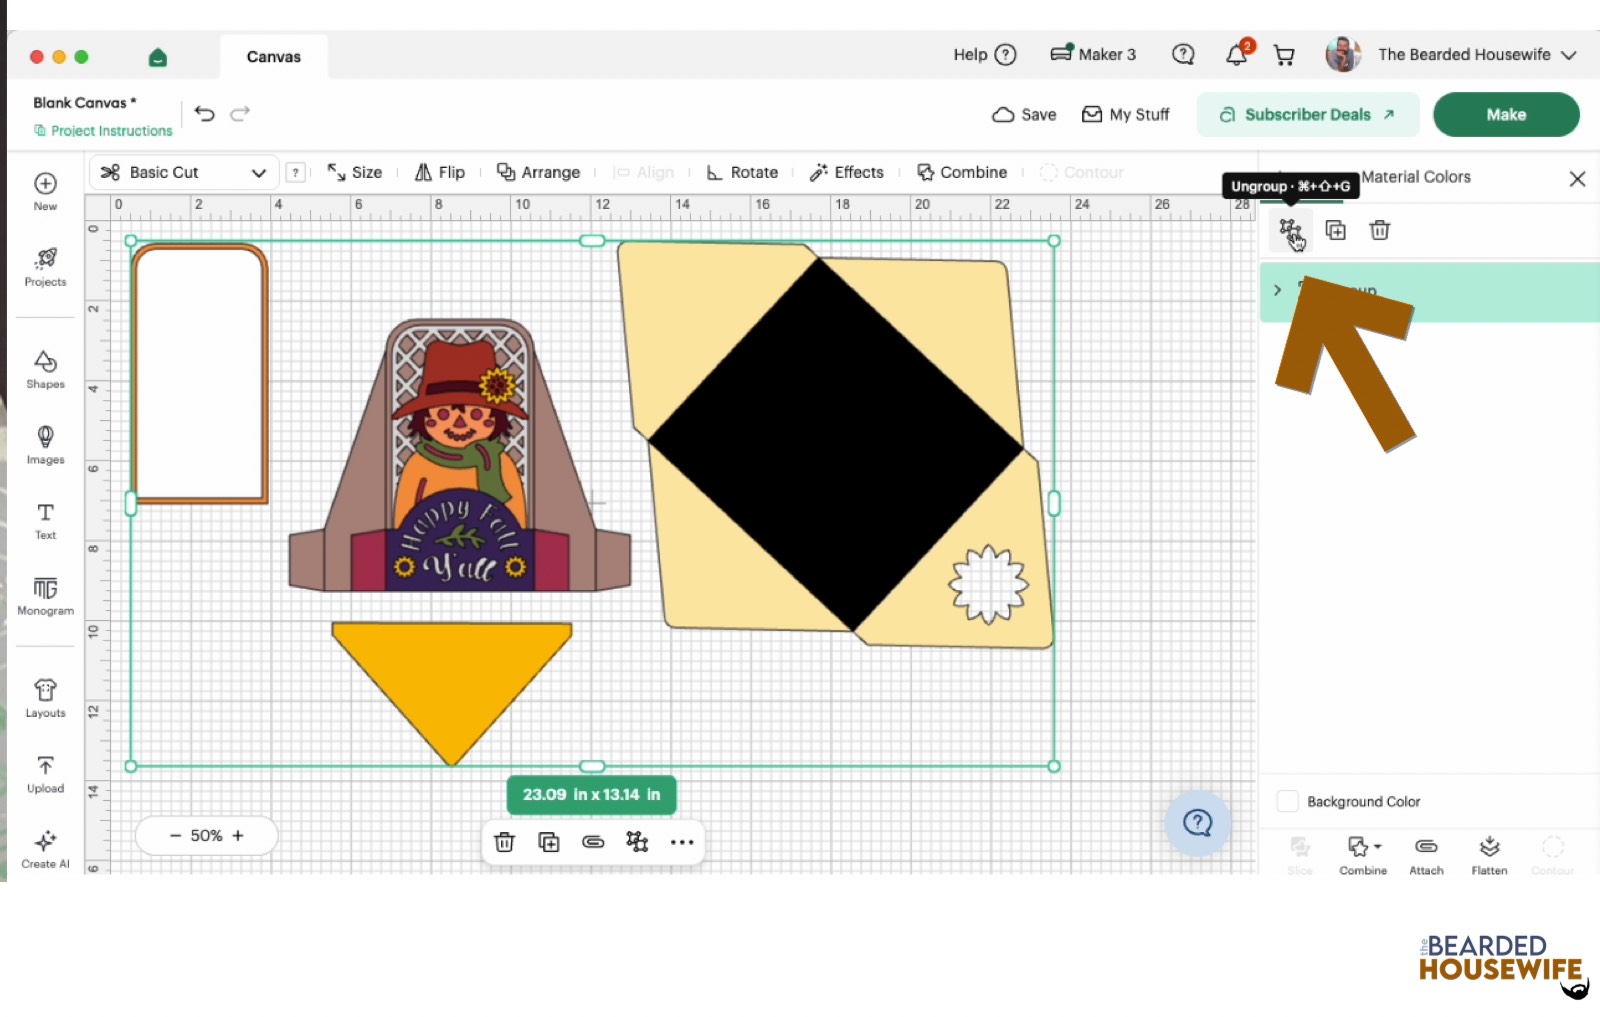Viewport: 1600px width, 1017px height.
Task: Open the floating help chat bubble
Action: [1197, 823]
